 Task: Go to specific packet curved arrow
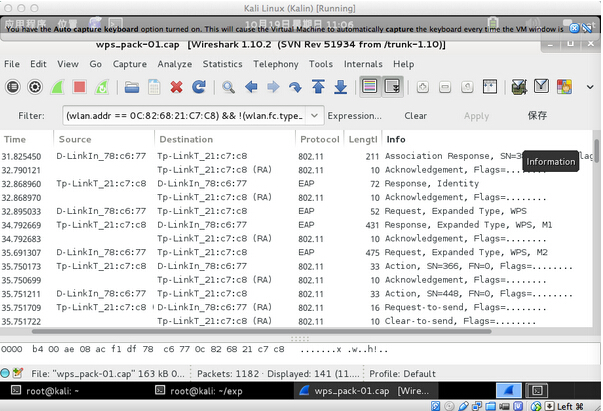295,87
